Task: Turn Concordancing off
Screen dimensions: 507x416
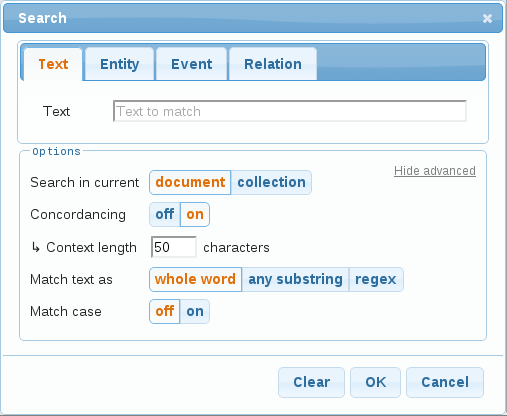Action: [165, 214]
